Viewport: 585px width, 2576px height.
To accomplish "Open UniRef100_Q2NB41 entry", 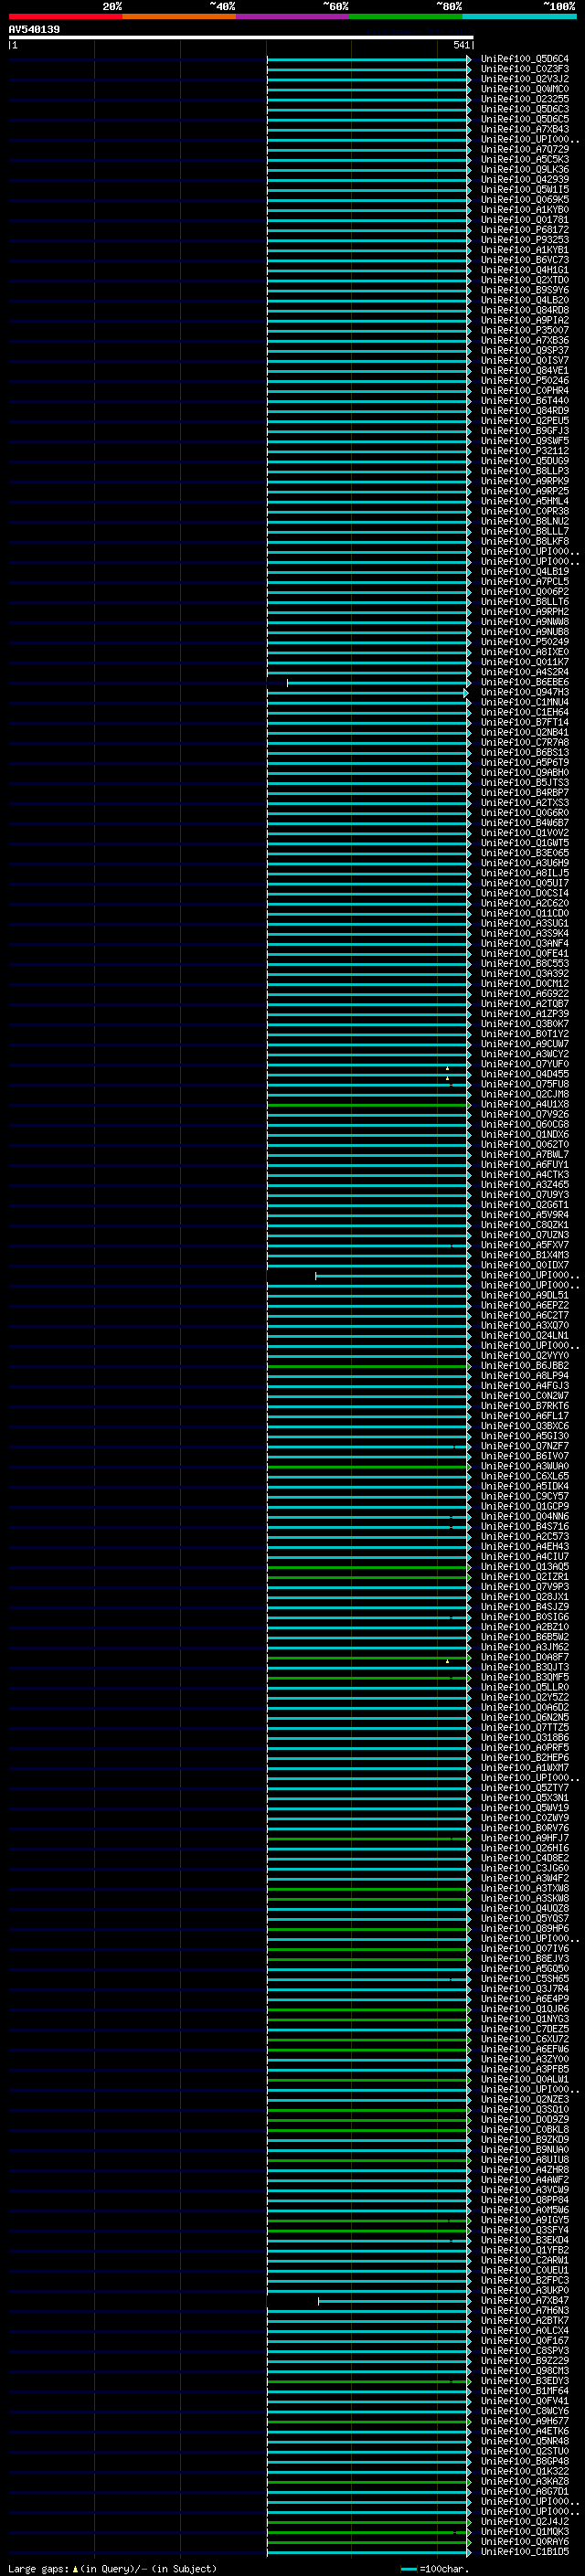I will click(525, 732).
